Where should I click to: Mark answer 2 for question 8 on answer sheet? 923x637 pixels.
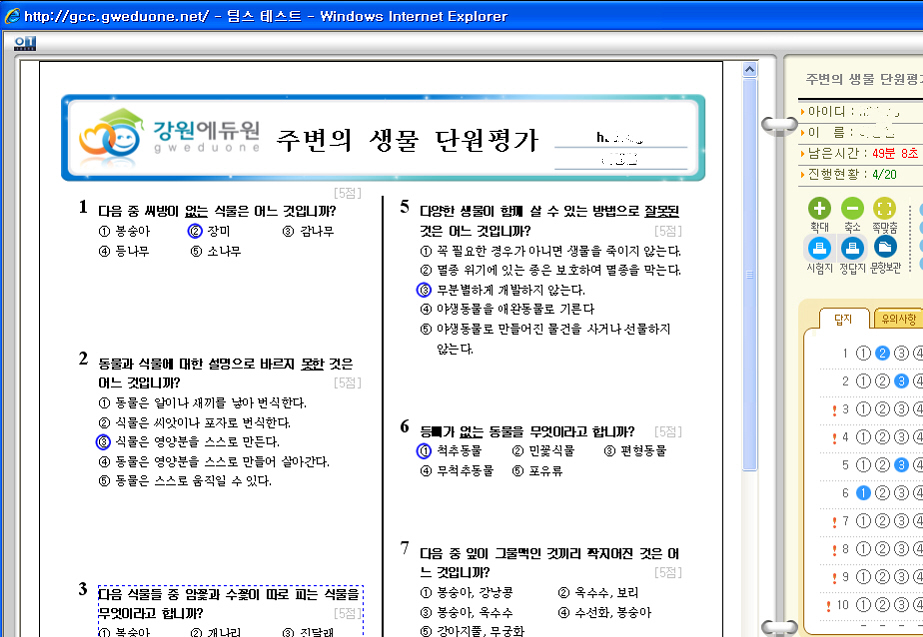(x=882, y=549)
